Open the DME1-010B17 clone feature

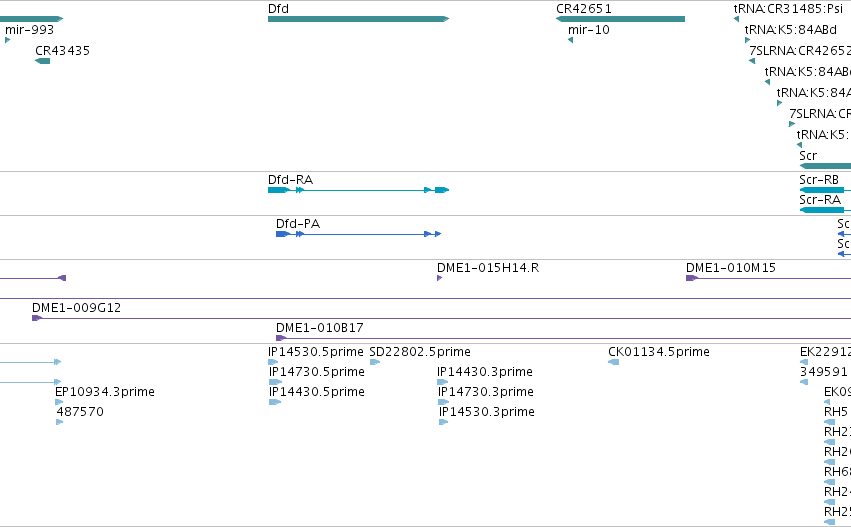tap(563, 338)
